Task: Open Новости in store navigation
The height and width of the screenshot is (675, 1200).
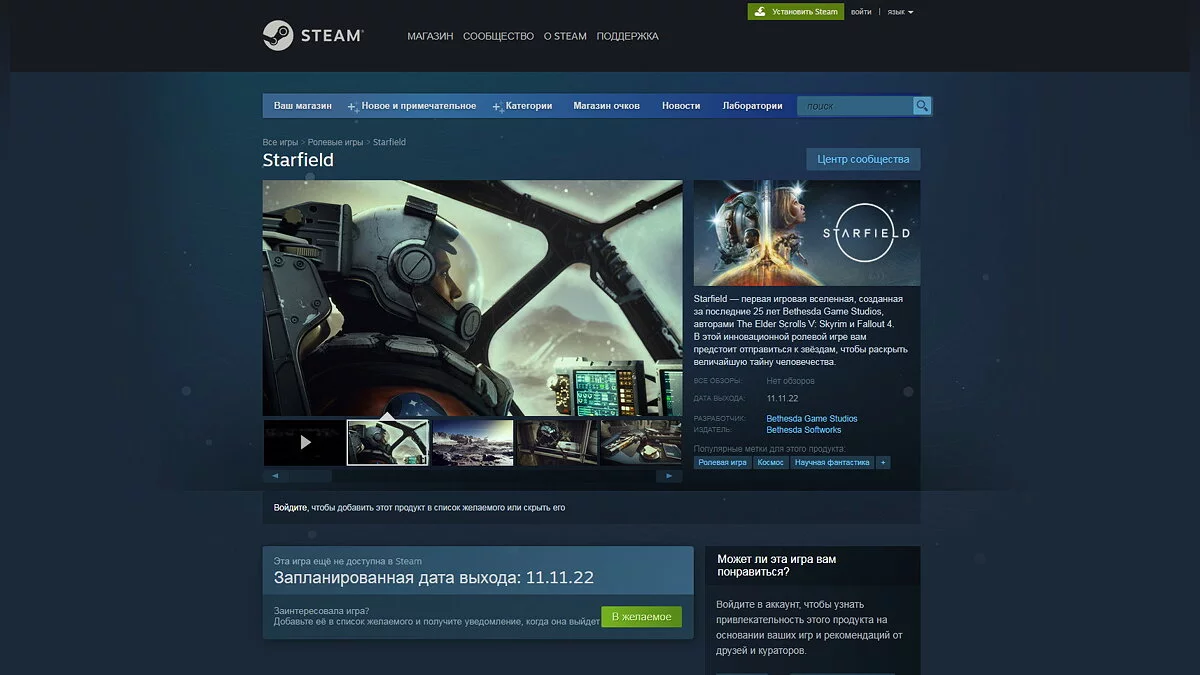Action: pyautogui.click(x=681, y=106)
